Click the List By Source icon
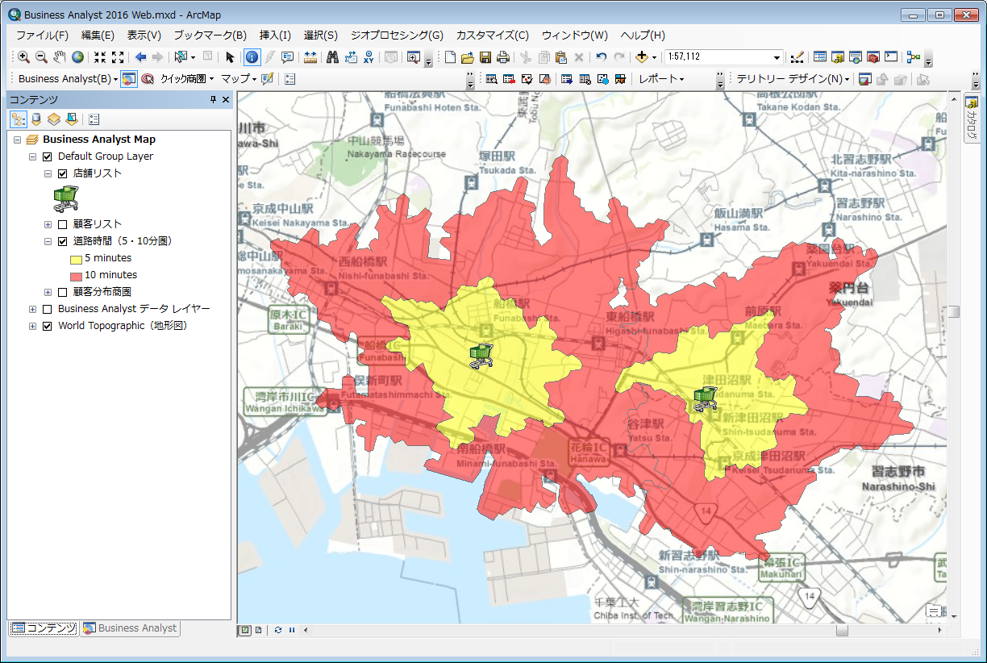 [37, 119]
